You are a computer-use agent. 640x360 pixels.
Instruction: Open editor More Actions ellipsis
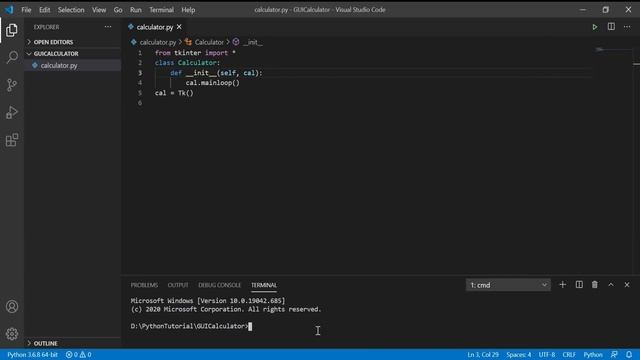click(627, 27)
